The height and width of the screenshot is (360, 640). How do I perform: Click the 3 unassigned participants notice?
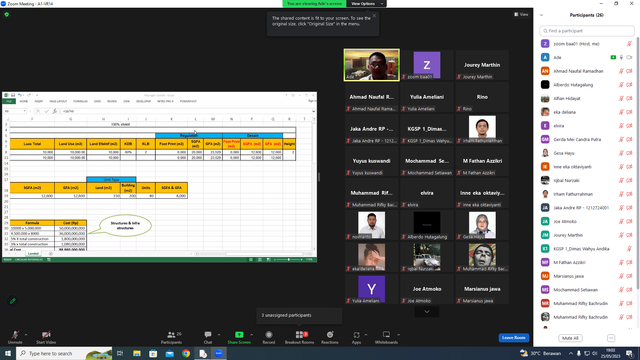click(x=299, y=315)
